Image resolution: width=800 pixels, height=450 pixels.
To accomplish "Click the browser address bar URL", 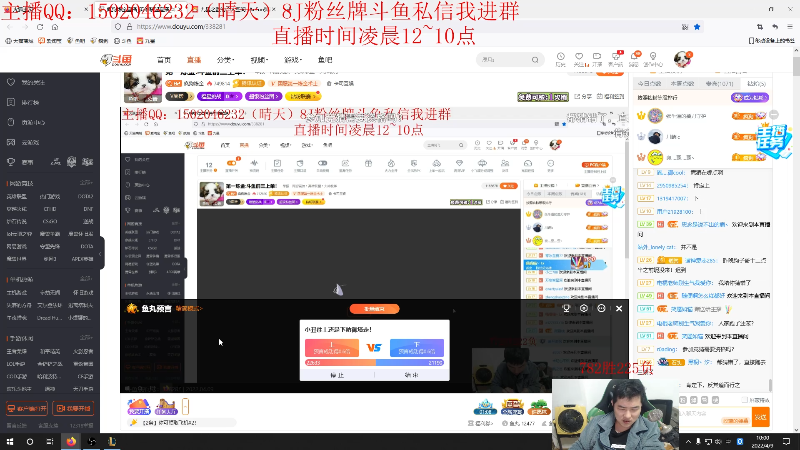I will 181,27.
